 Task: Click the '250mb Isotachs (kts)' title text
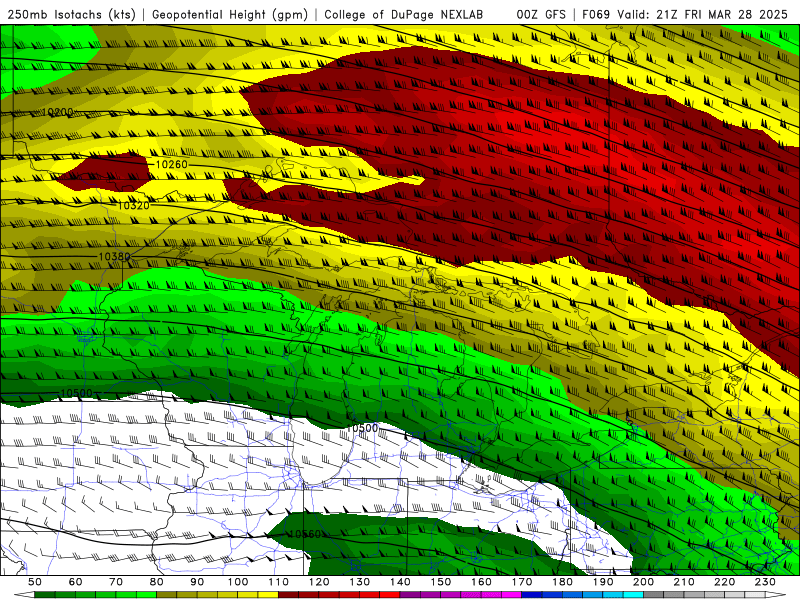[71, 14]
